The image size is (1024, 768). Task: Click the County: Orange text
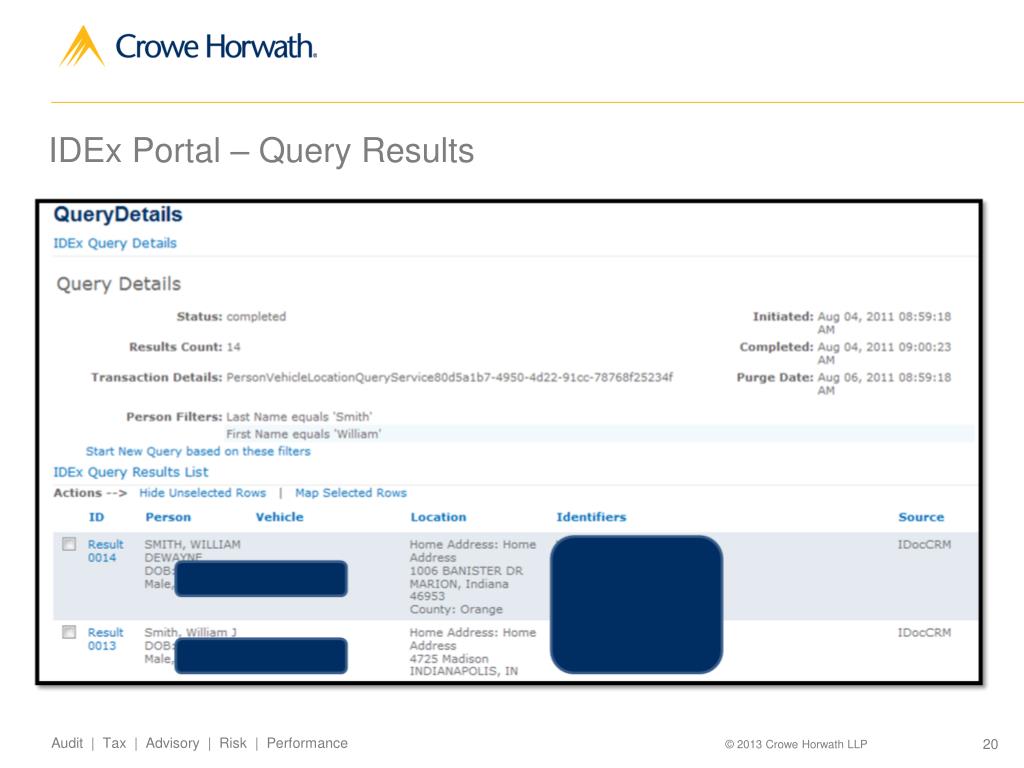click(x=456, y=609)
